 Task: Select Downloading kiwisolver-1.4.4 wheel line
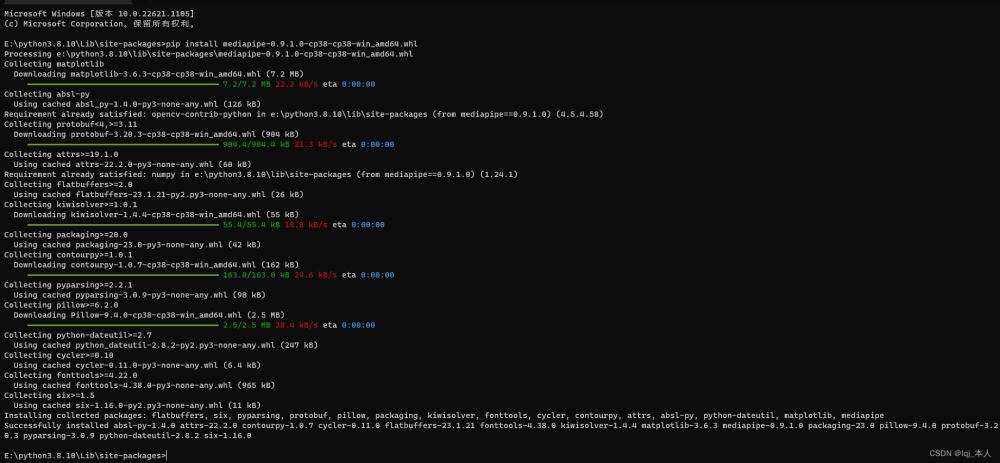pyautogui.click(x=156, y=215)
